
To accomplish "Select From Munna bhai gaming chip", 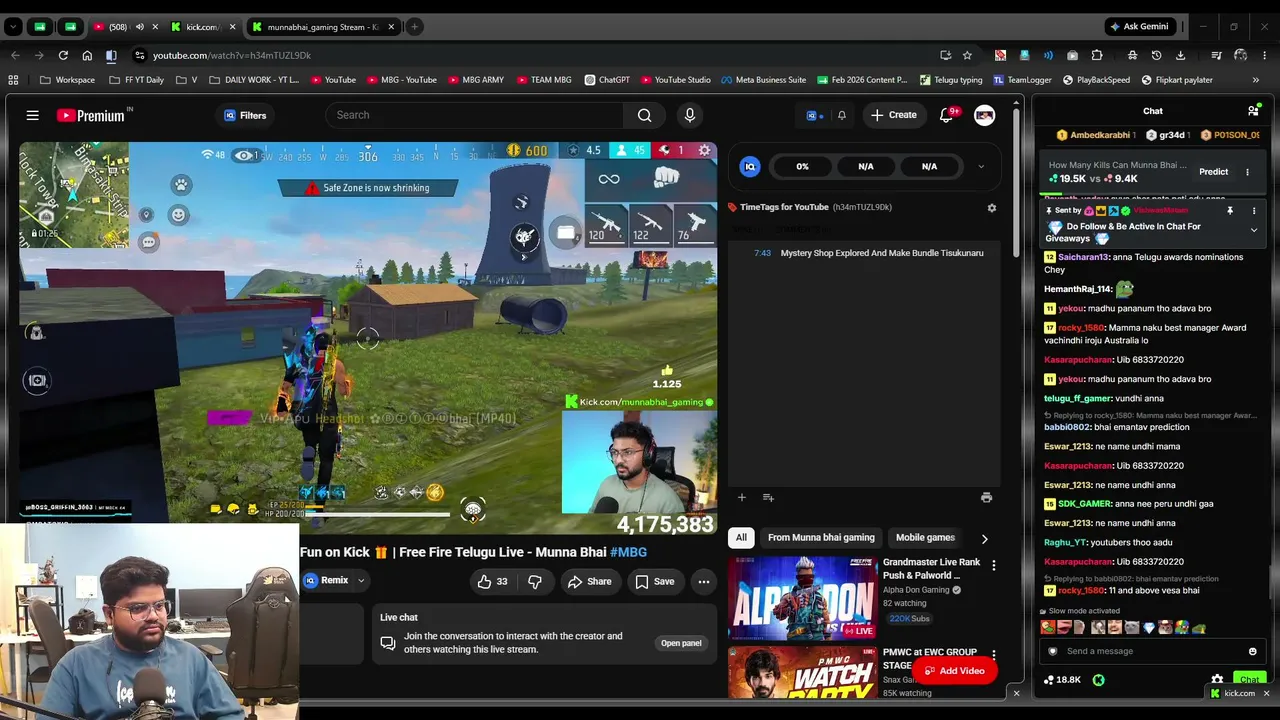I will click(x=821, y=538).
